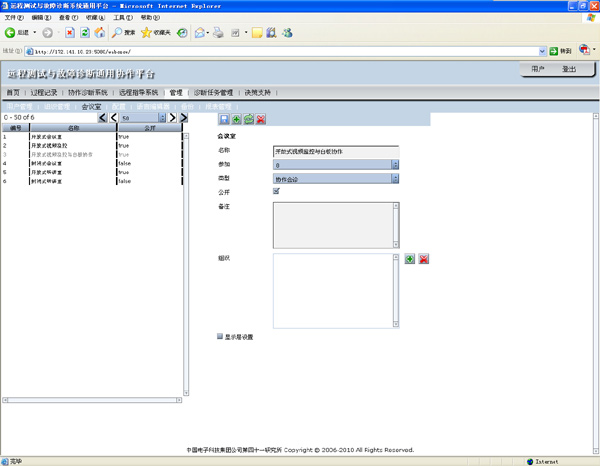600x466 pixels.
Task: Click the 名称 text input field
Action: click(x=336, y=151)
